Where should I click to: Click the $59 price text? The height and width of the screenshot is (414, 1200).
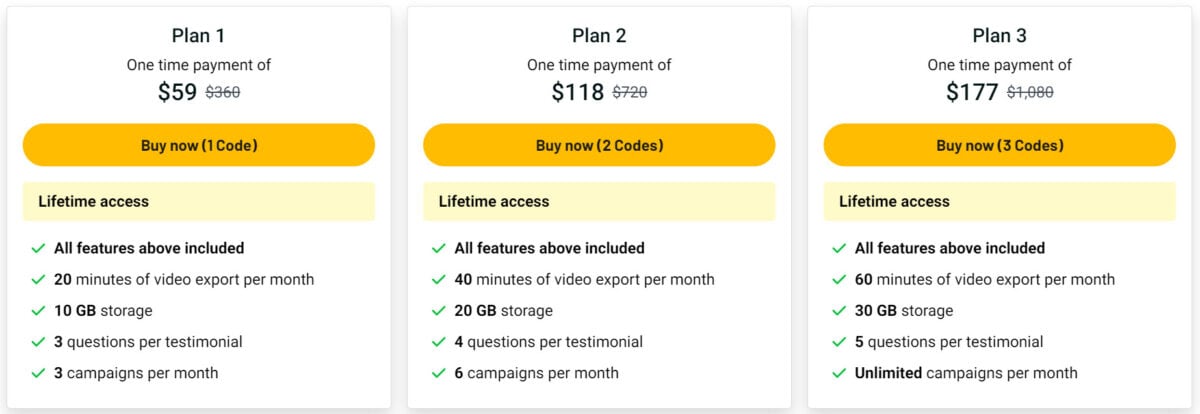178,92
